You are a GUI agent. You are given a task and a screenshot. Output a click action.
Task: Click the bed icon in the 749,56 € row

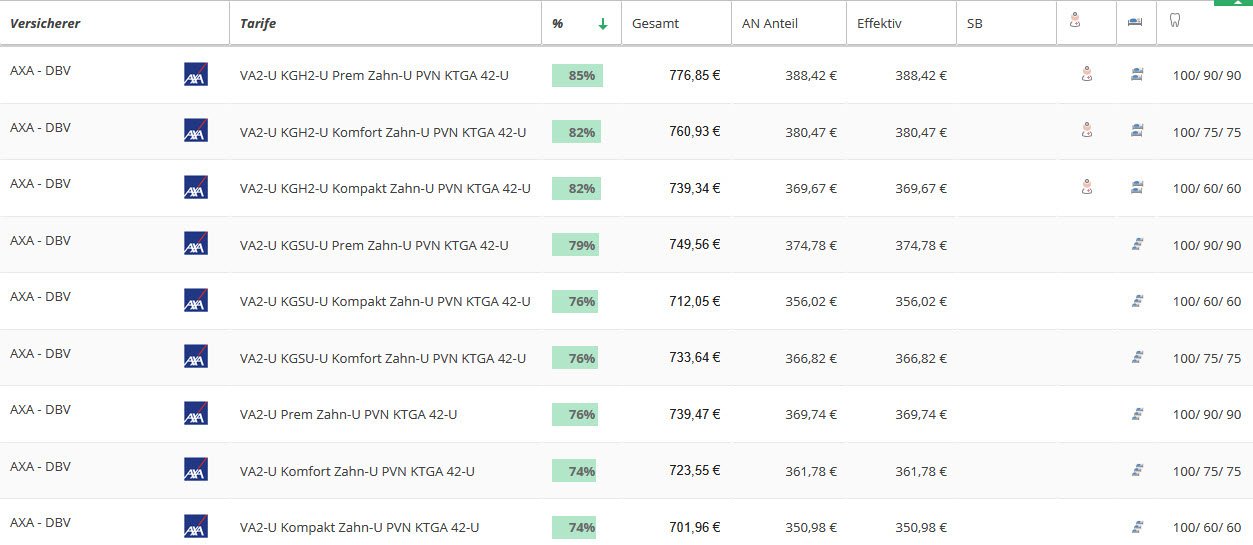1136,244
